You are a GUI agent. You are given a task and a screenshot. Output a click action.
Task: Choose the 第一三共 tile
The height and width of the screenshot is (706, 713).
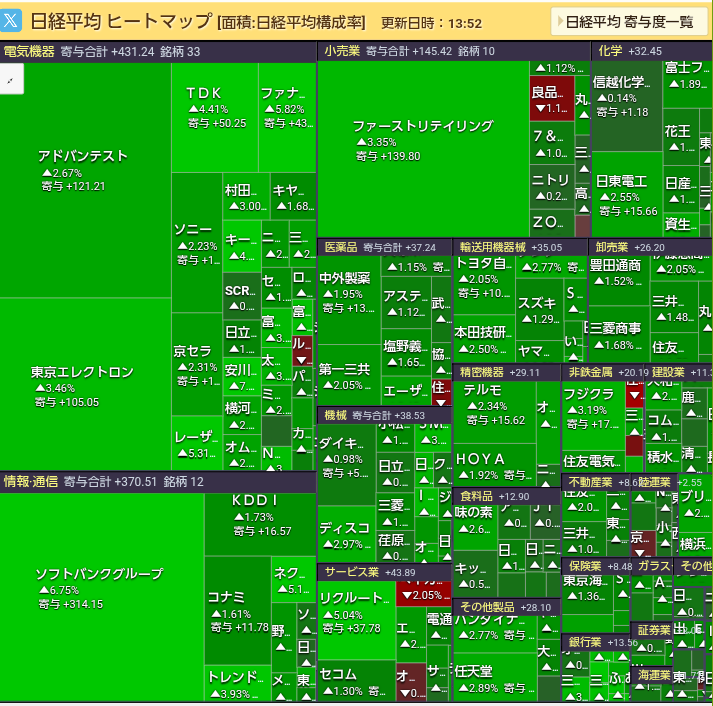tap(348, 376)
